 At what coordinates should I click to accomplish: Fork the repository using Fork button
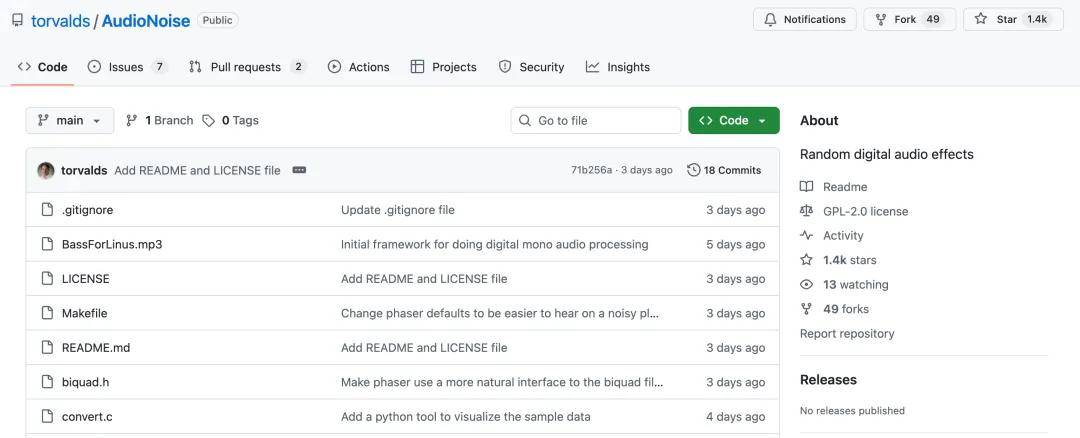pos(910,19)
